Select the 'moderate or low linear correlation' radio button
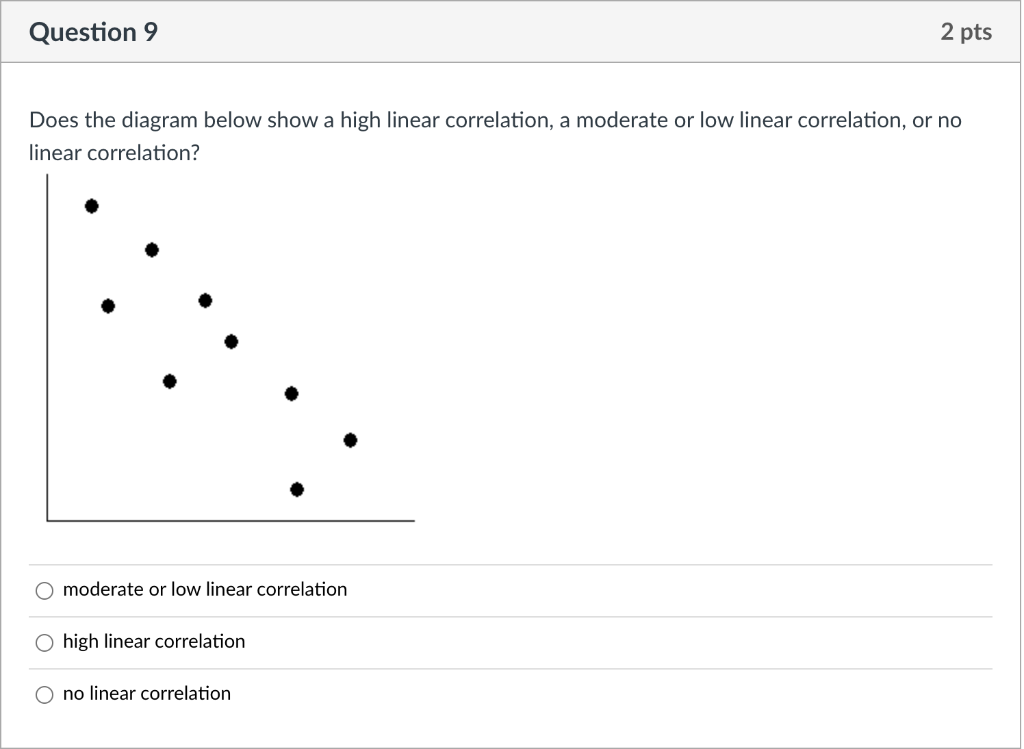 coord(44,590)
